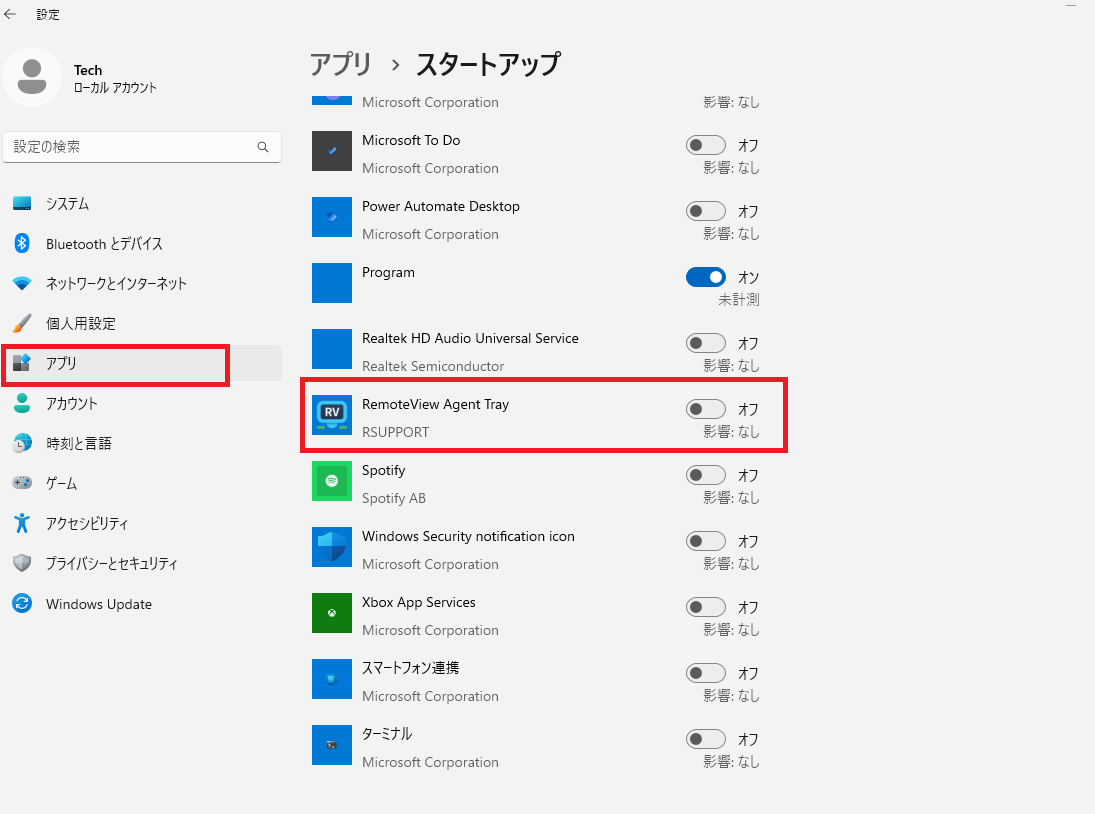Screen dimensions: 1095x814
Task: Enable Power Automate Desktop startup toggle
Action: click(x=706, y=211)
